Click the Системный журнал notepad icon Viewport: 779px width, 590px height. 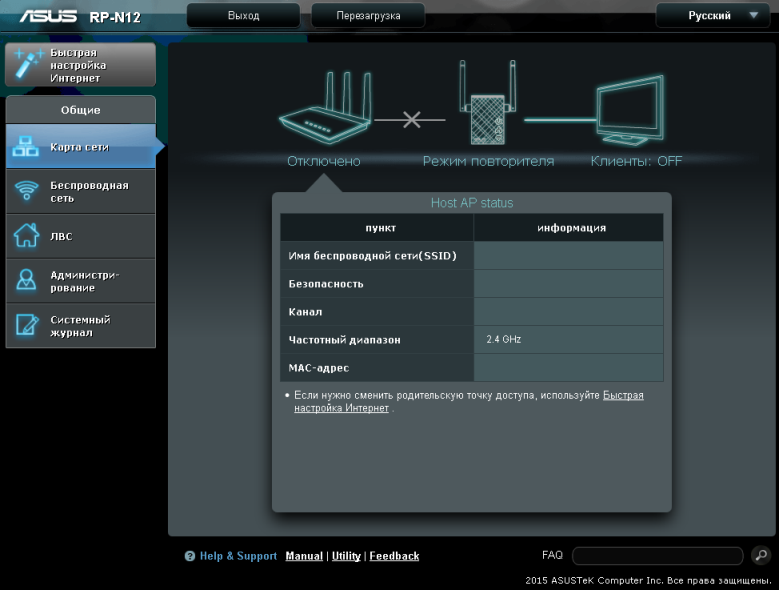pyautogui.click(x=27, y=325)
